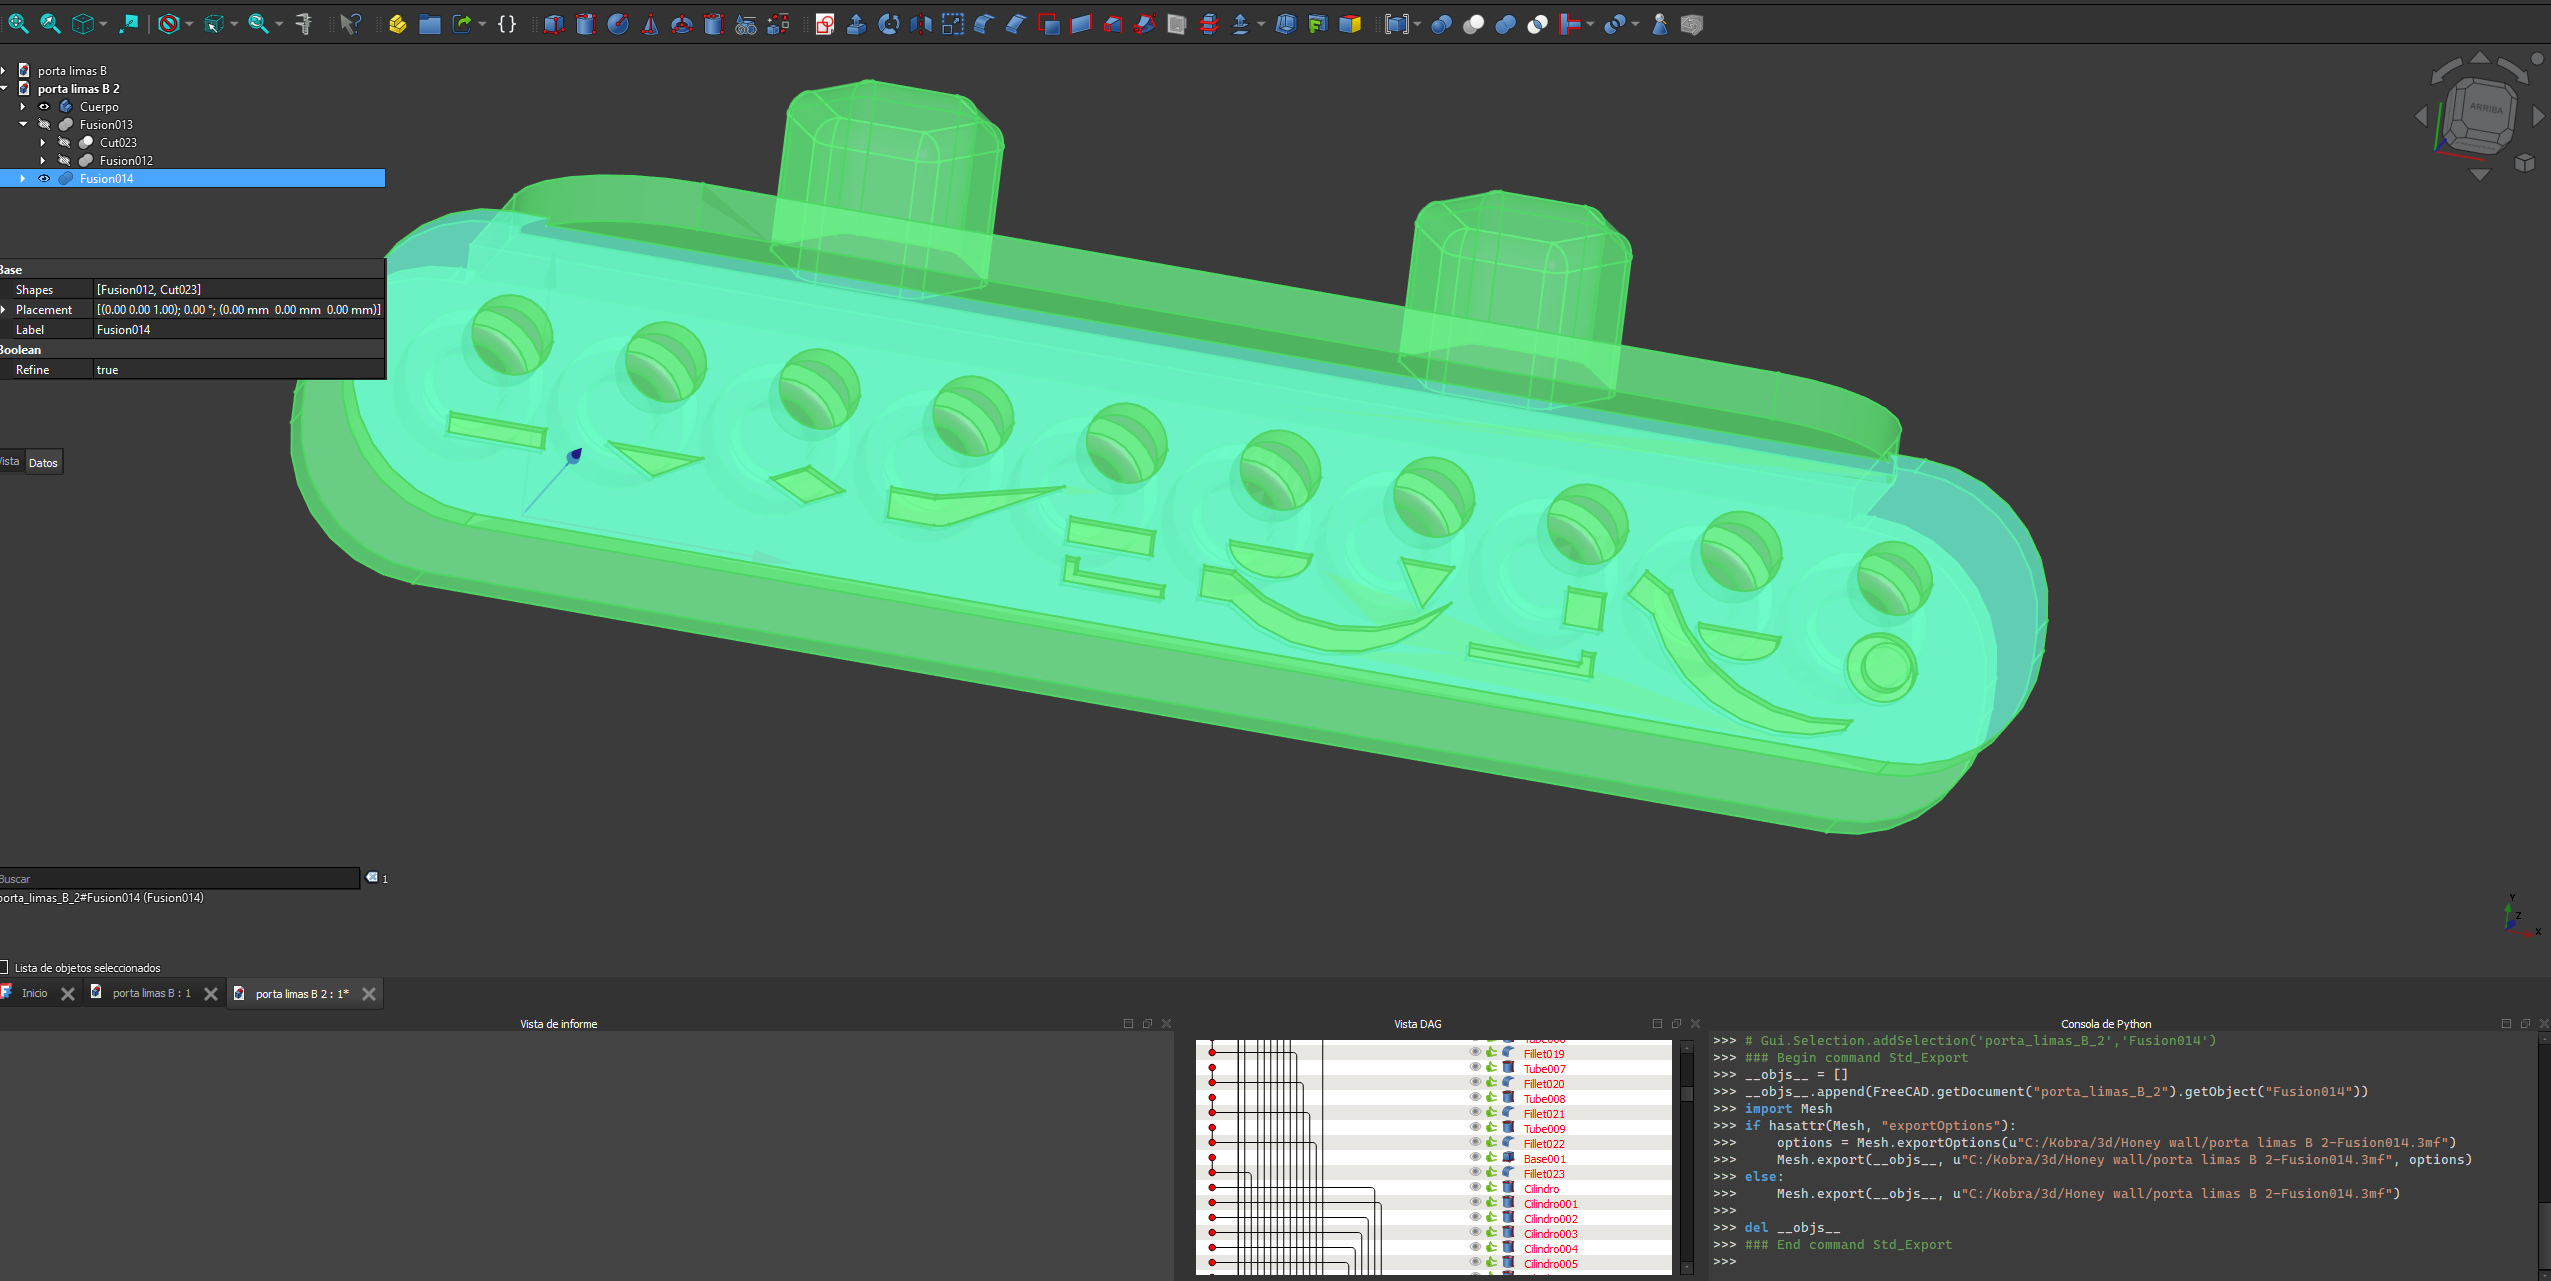Click the Boolean Union fuse icon
This screenshot has width=2551, height=1281.
(1506, 24)
